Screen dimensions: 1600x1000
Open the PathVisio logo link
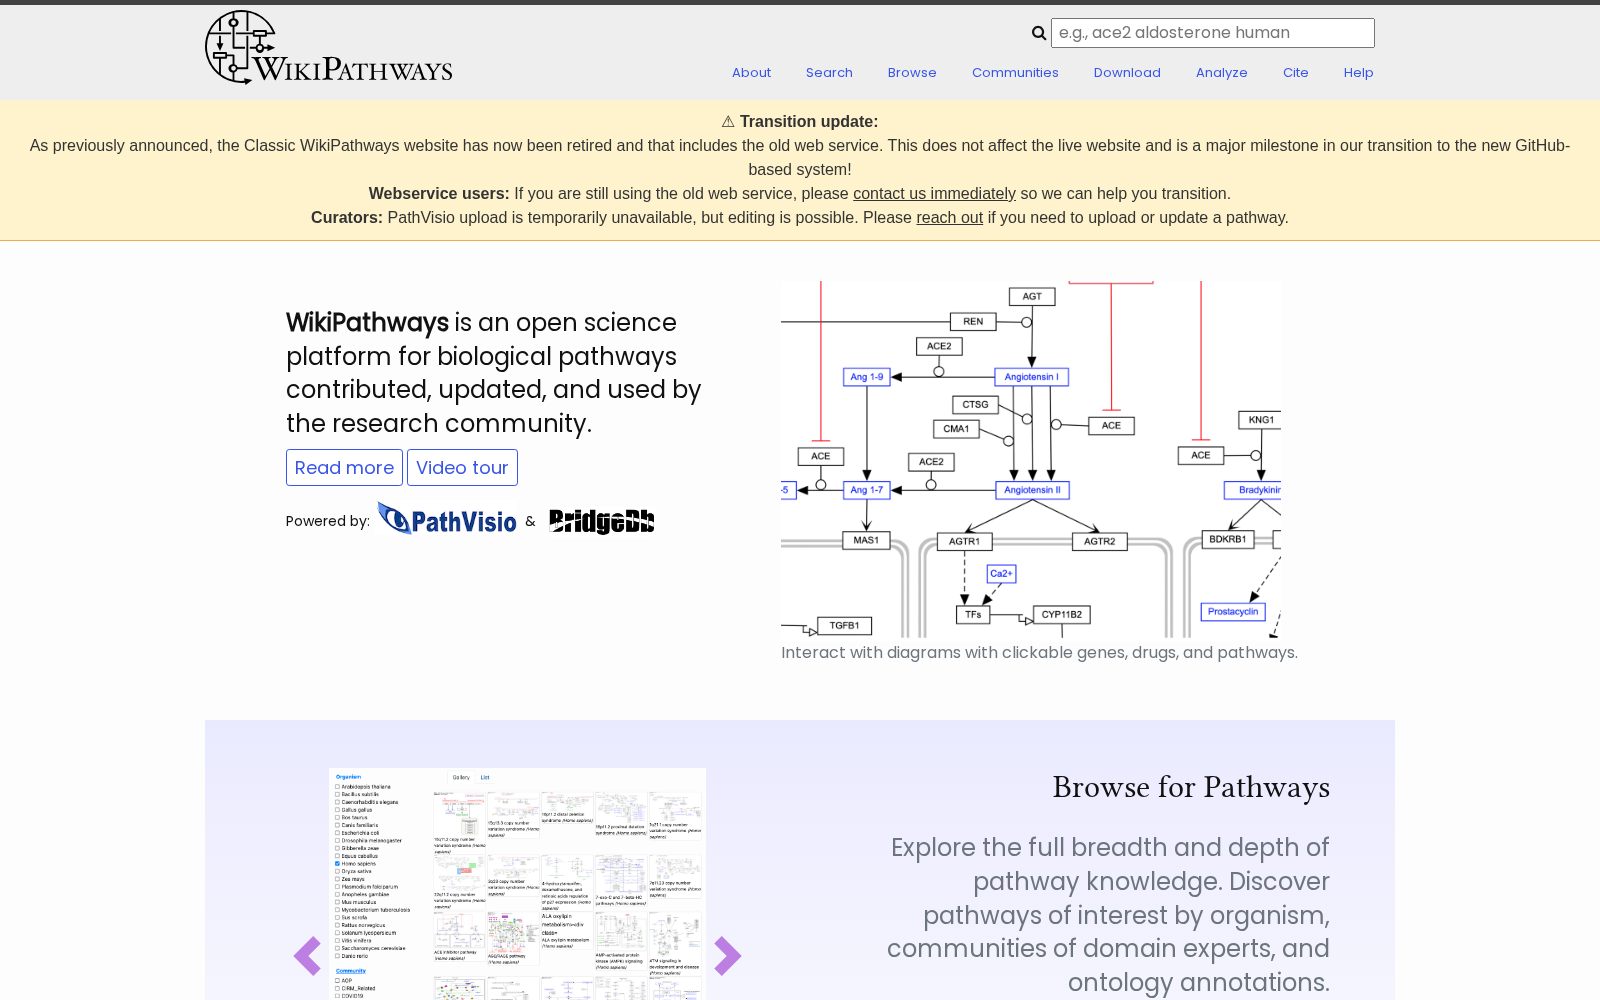[x=447, y=519]
